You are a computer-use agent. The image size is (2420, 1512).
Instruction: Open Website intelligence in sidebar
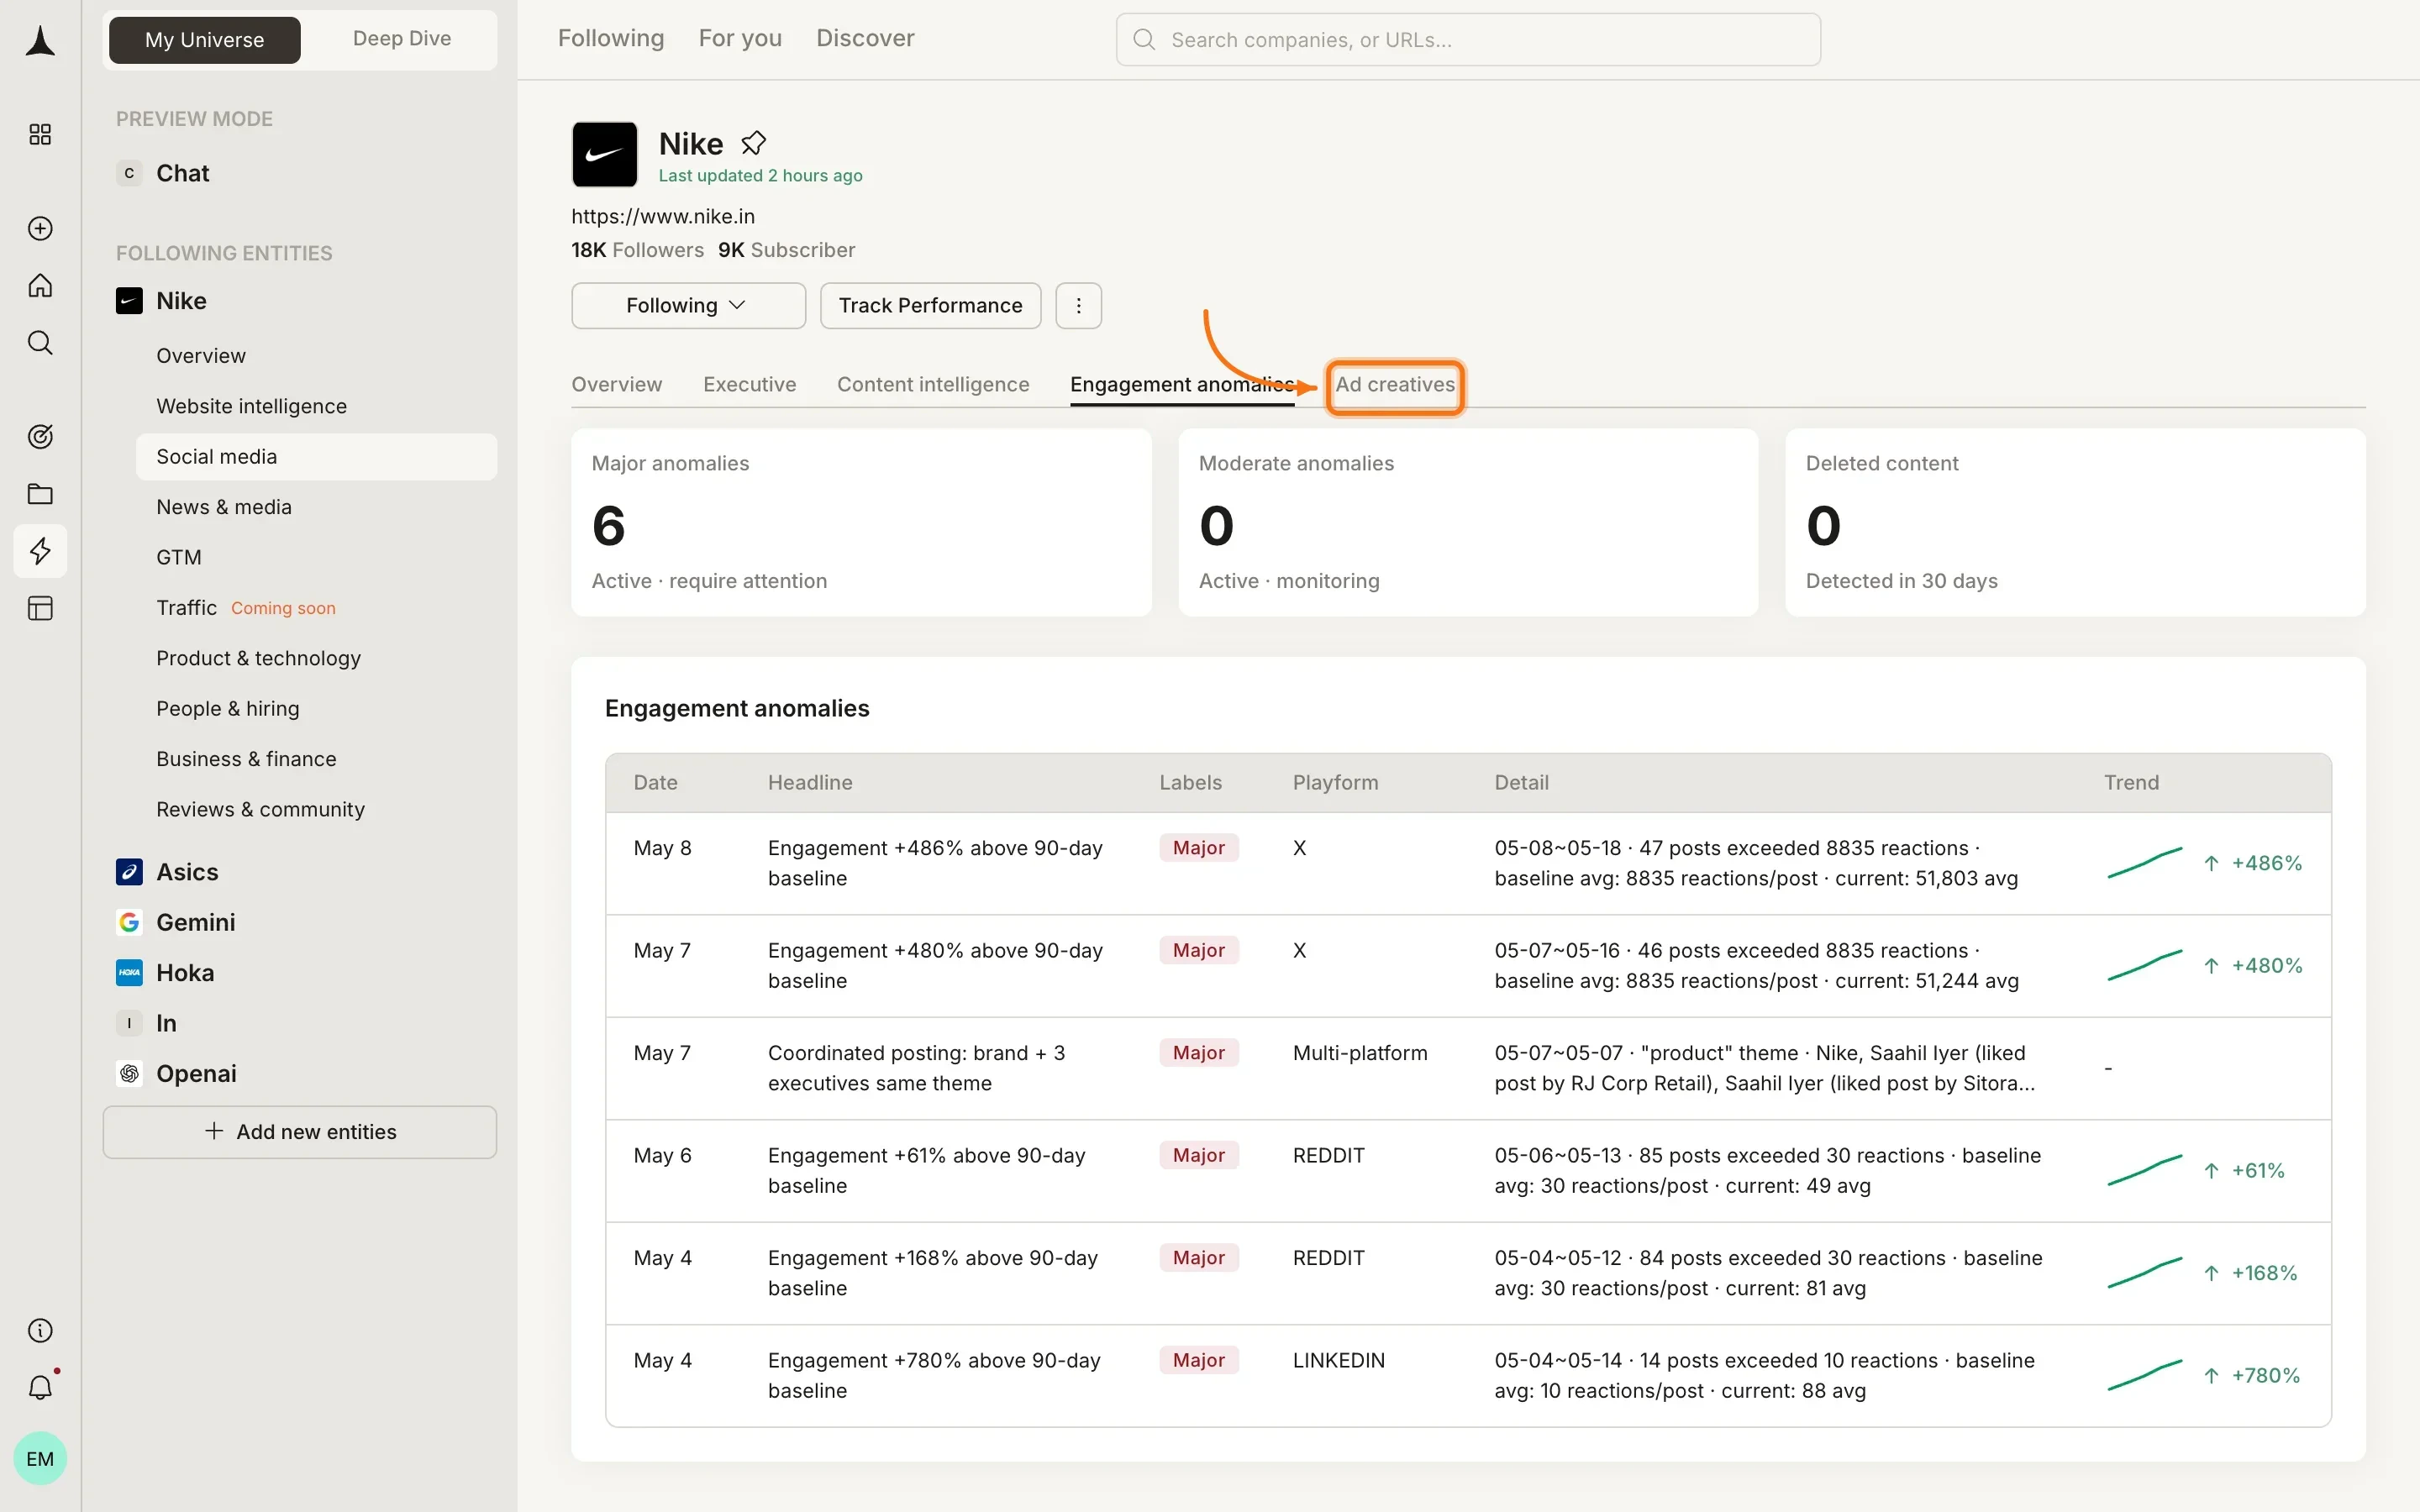251,406
